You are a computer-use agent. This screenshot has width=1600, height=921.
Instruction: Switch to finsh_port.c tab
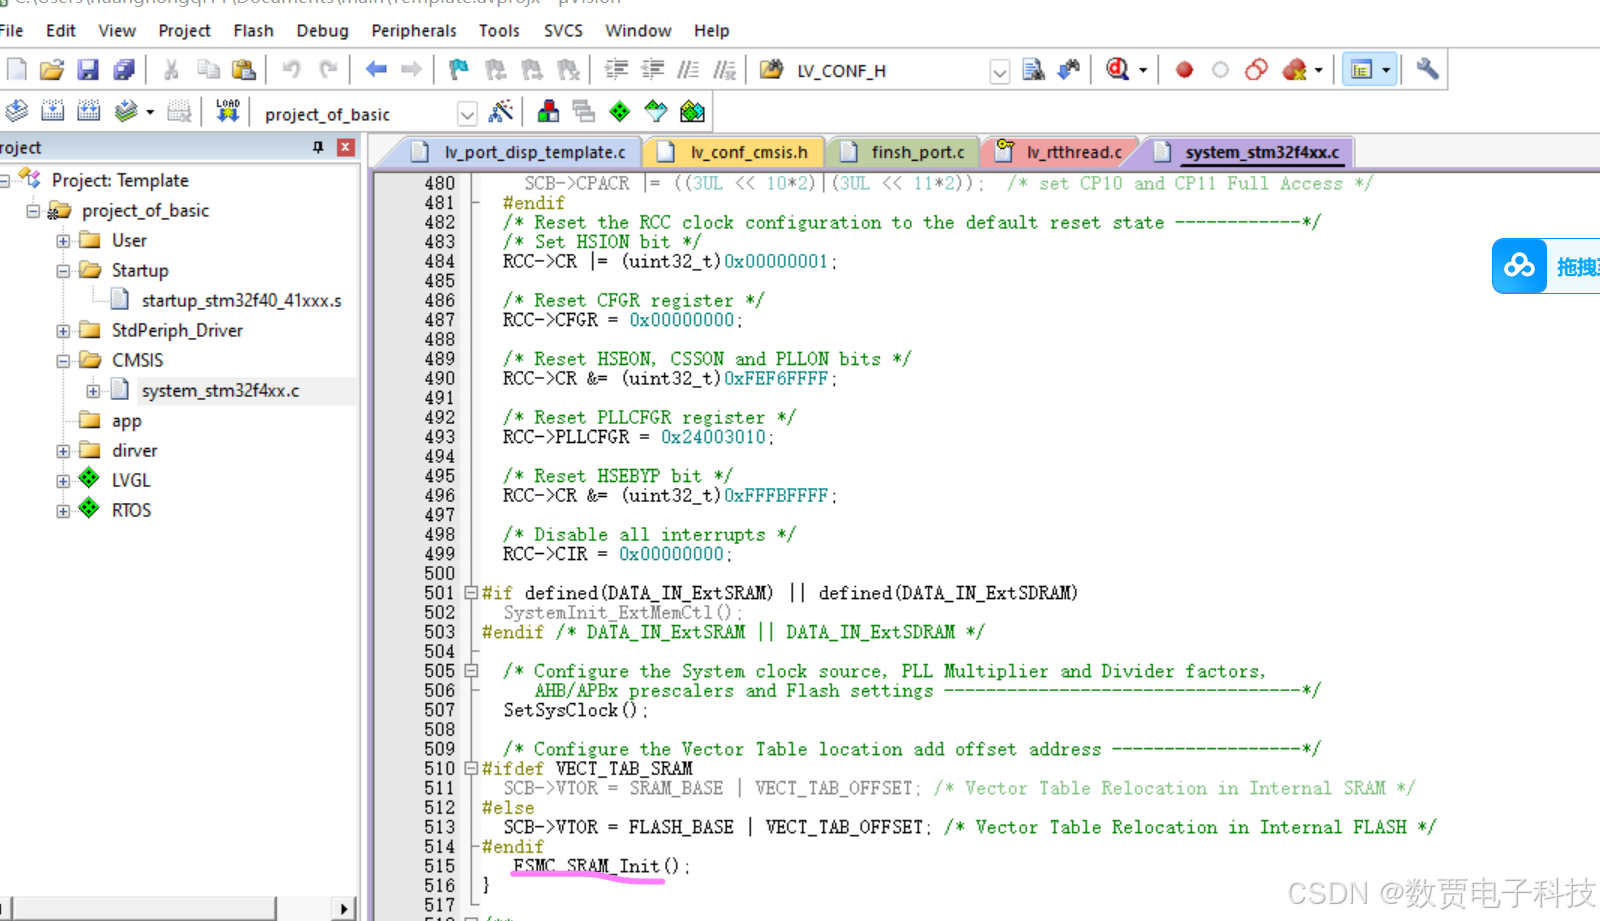(903, 152)
